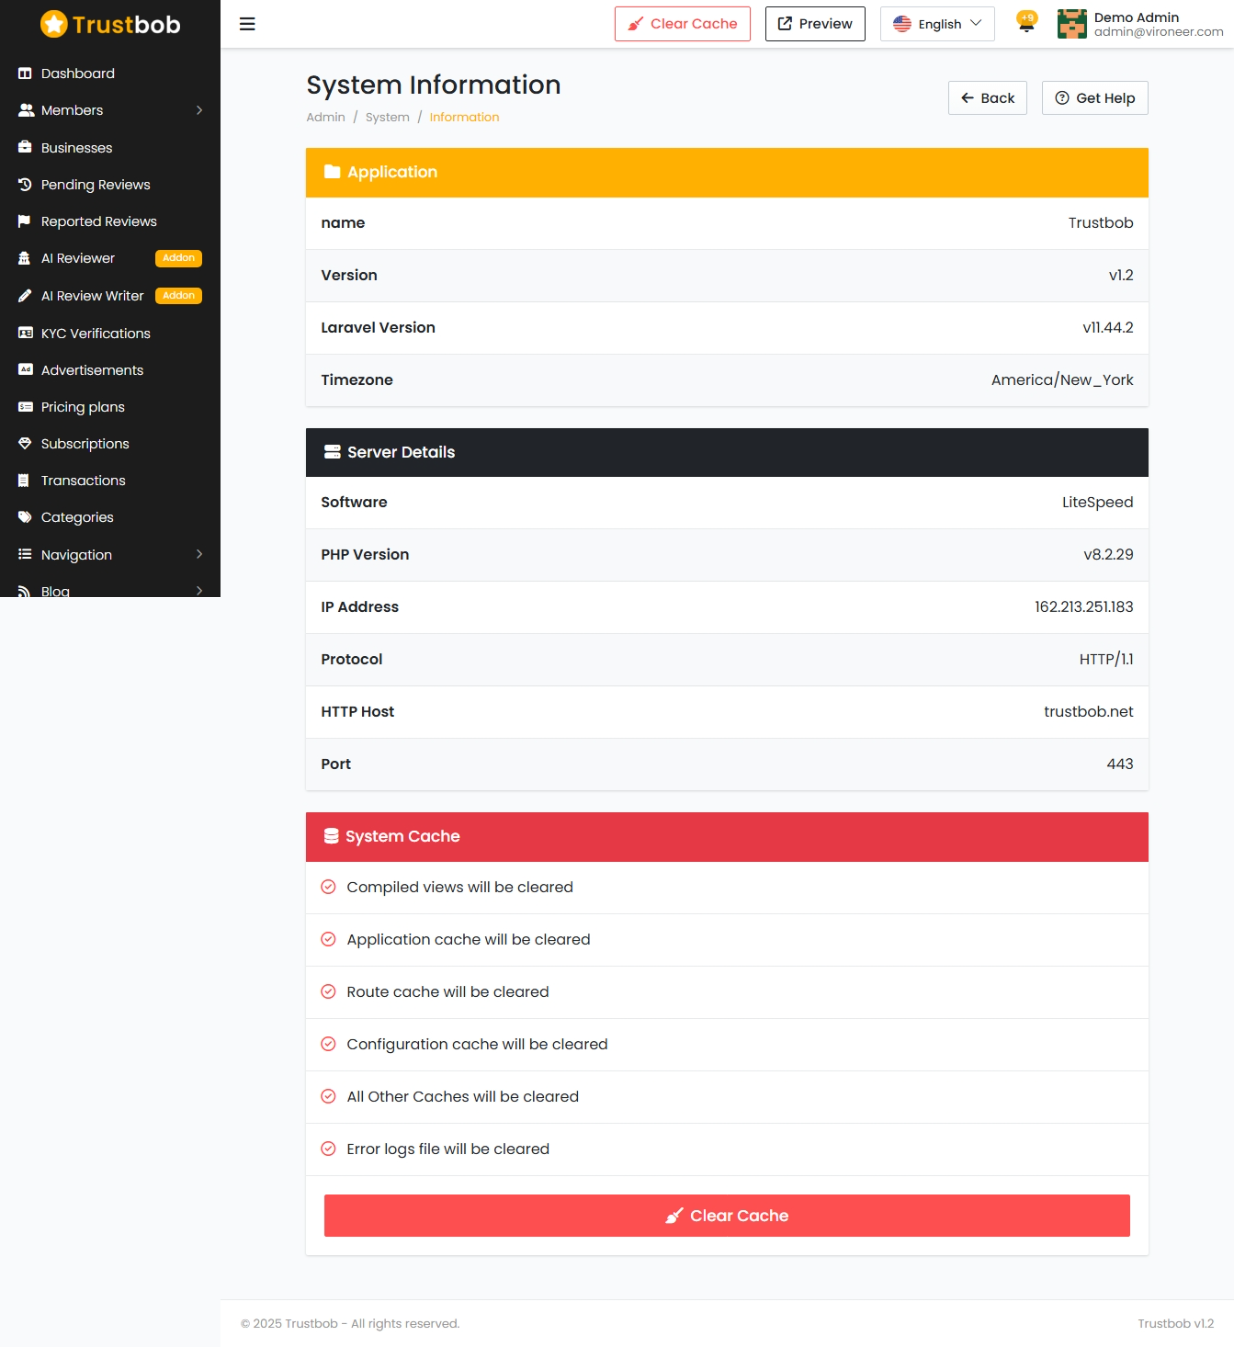Click the KYC Verifications ID card icon

coord(25,333)
